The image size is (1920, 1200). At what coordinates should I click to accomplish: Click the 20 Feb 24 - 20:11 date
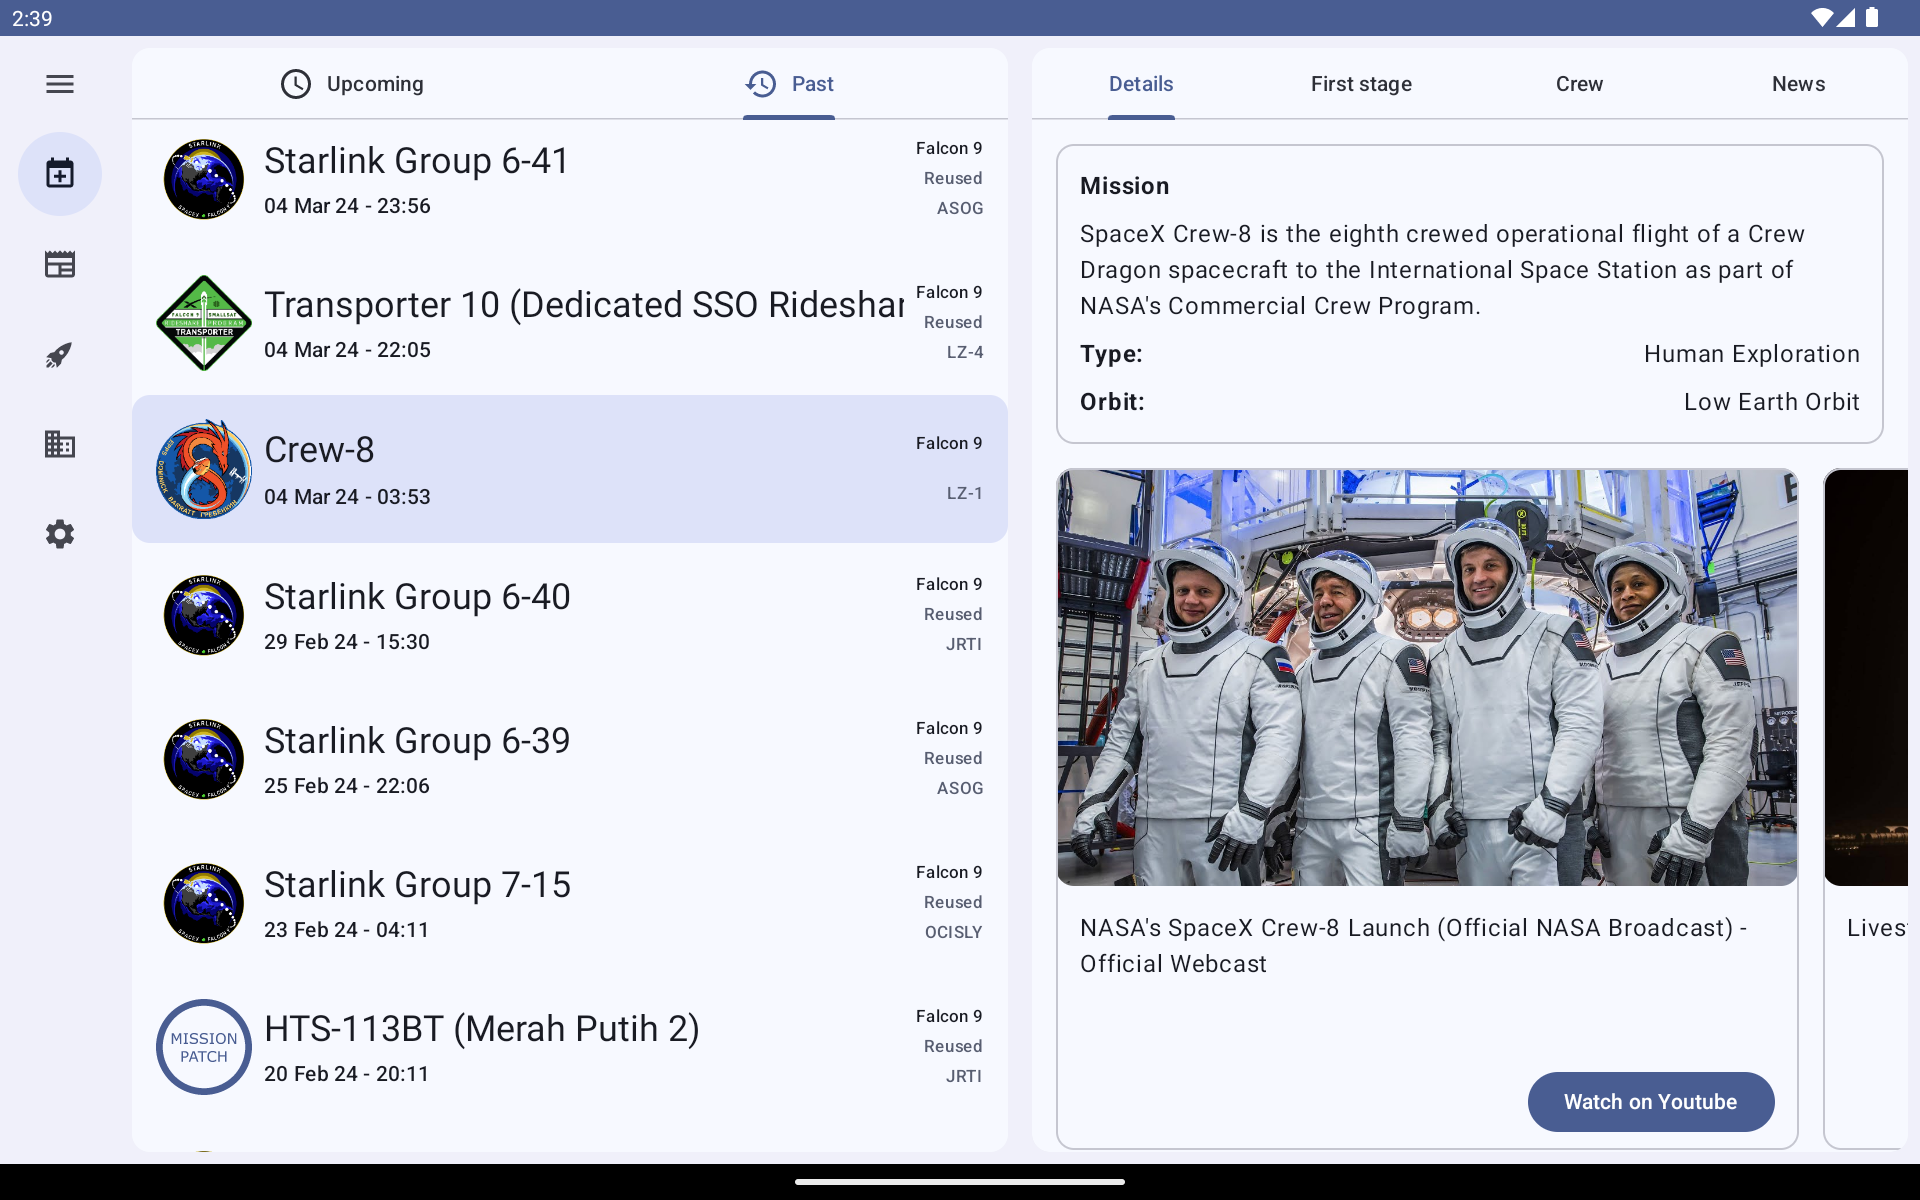(x=347, y=1074)
